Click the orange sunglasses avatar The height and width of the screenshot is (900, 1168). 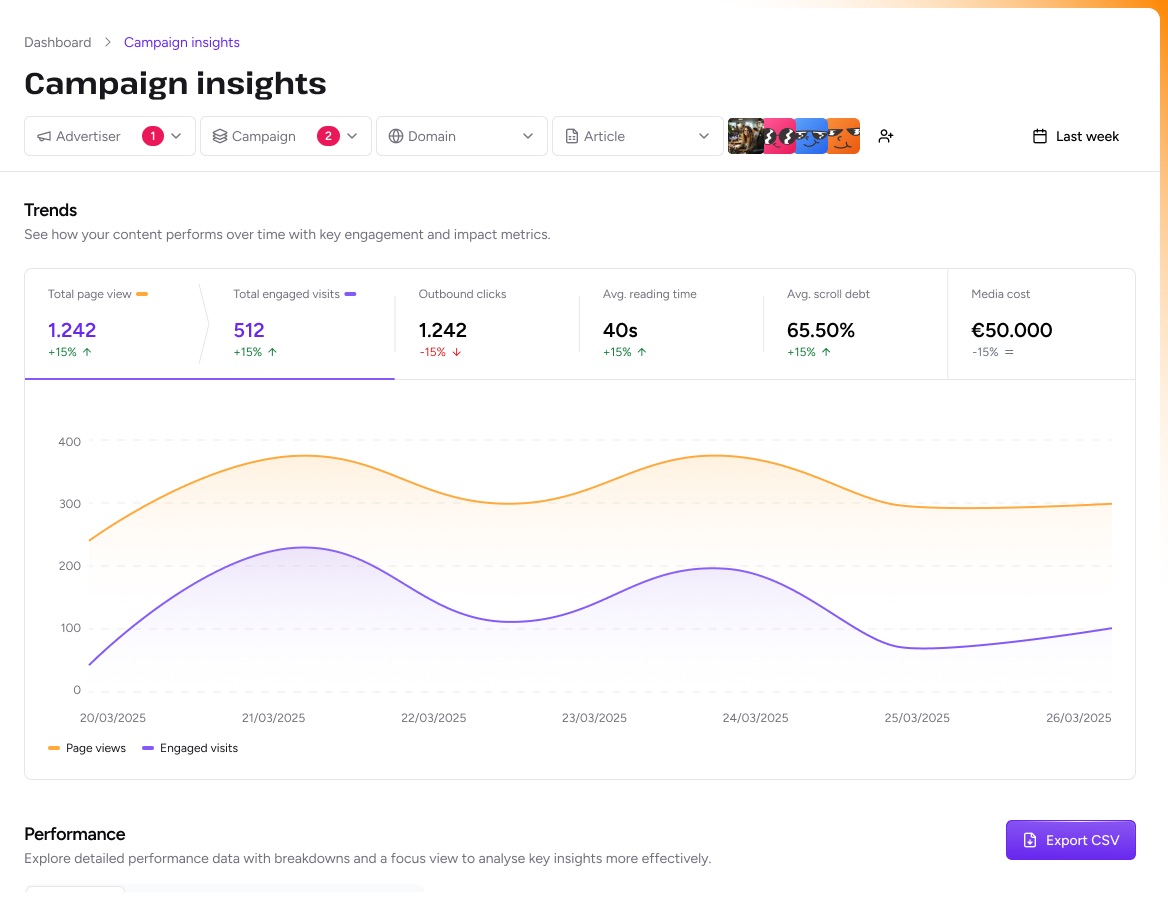tap(844, 136)
